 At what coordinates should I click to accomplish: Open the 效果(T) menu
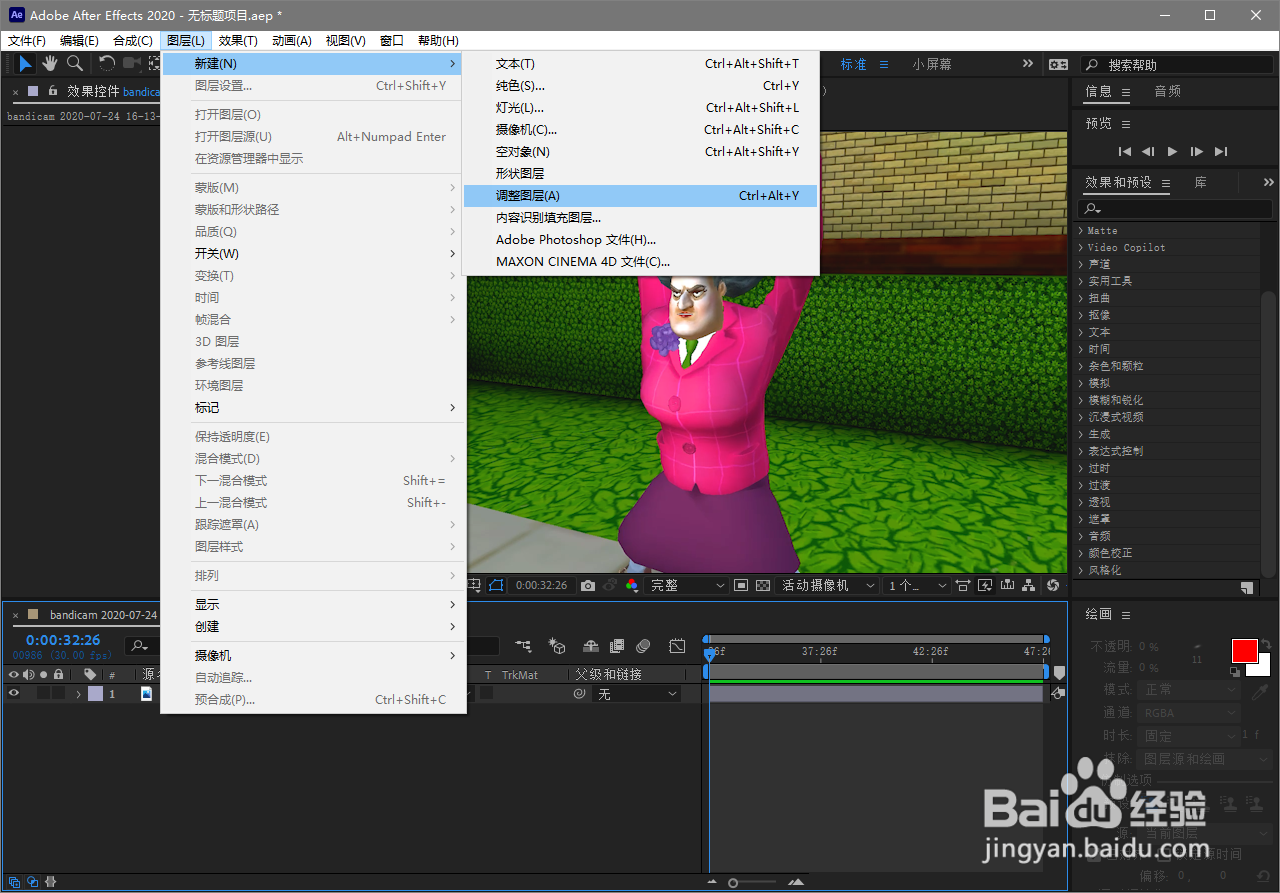tap(238, 41)
